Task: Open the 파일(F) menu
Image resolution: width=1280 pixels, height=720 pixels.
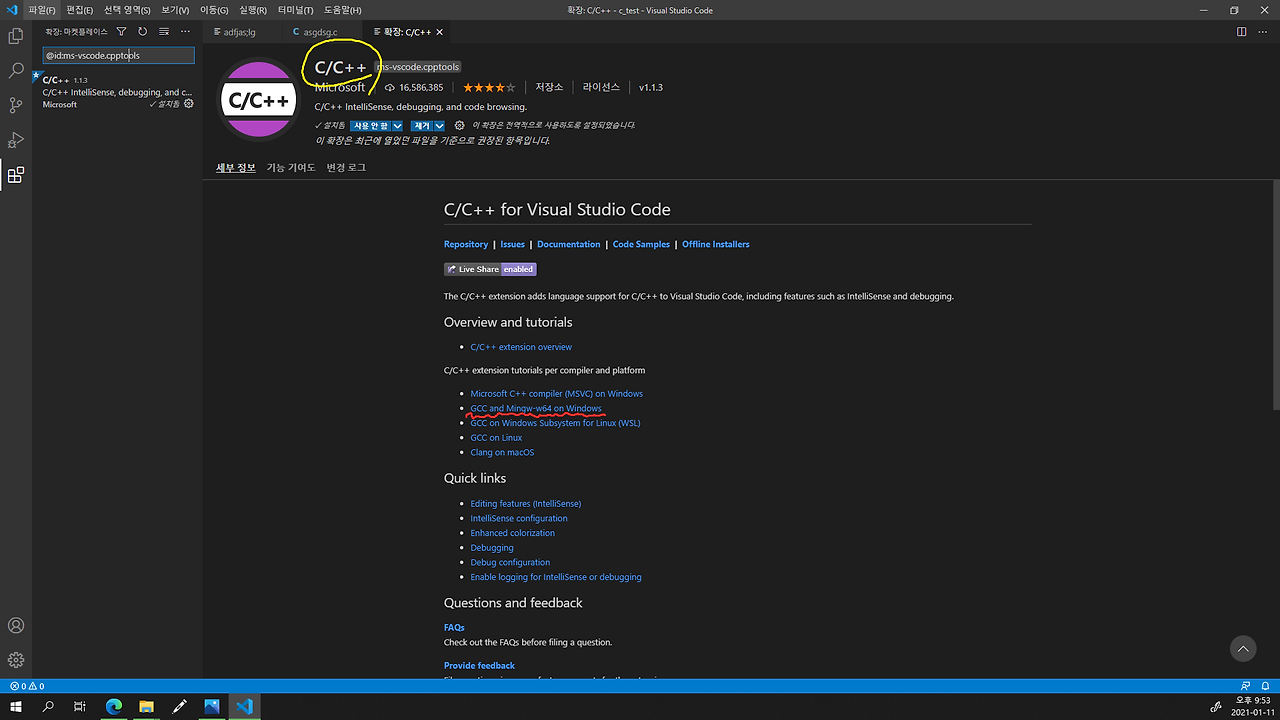Action: point(42,10)
